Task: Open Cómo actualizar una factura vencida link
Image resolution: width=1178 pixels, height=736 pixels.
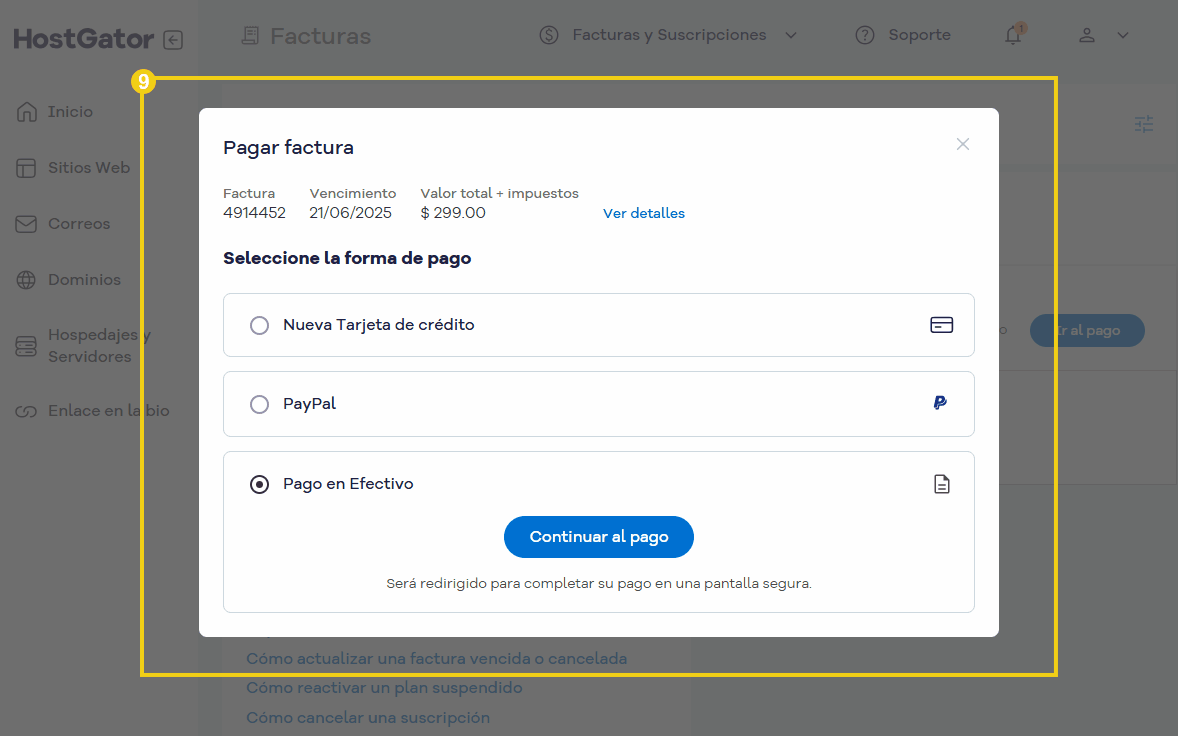Action: [436, 659]
